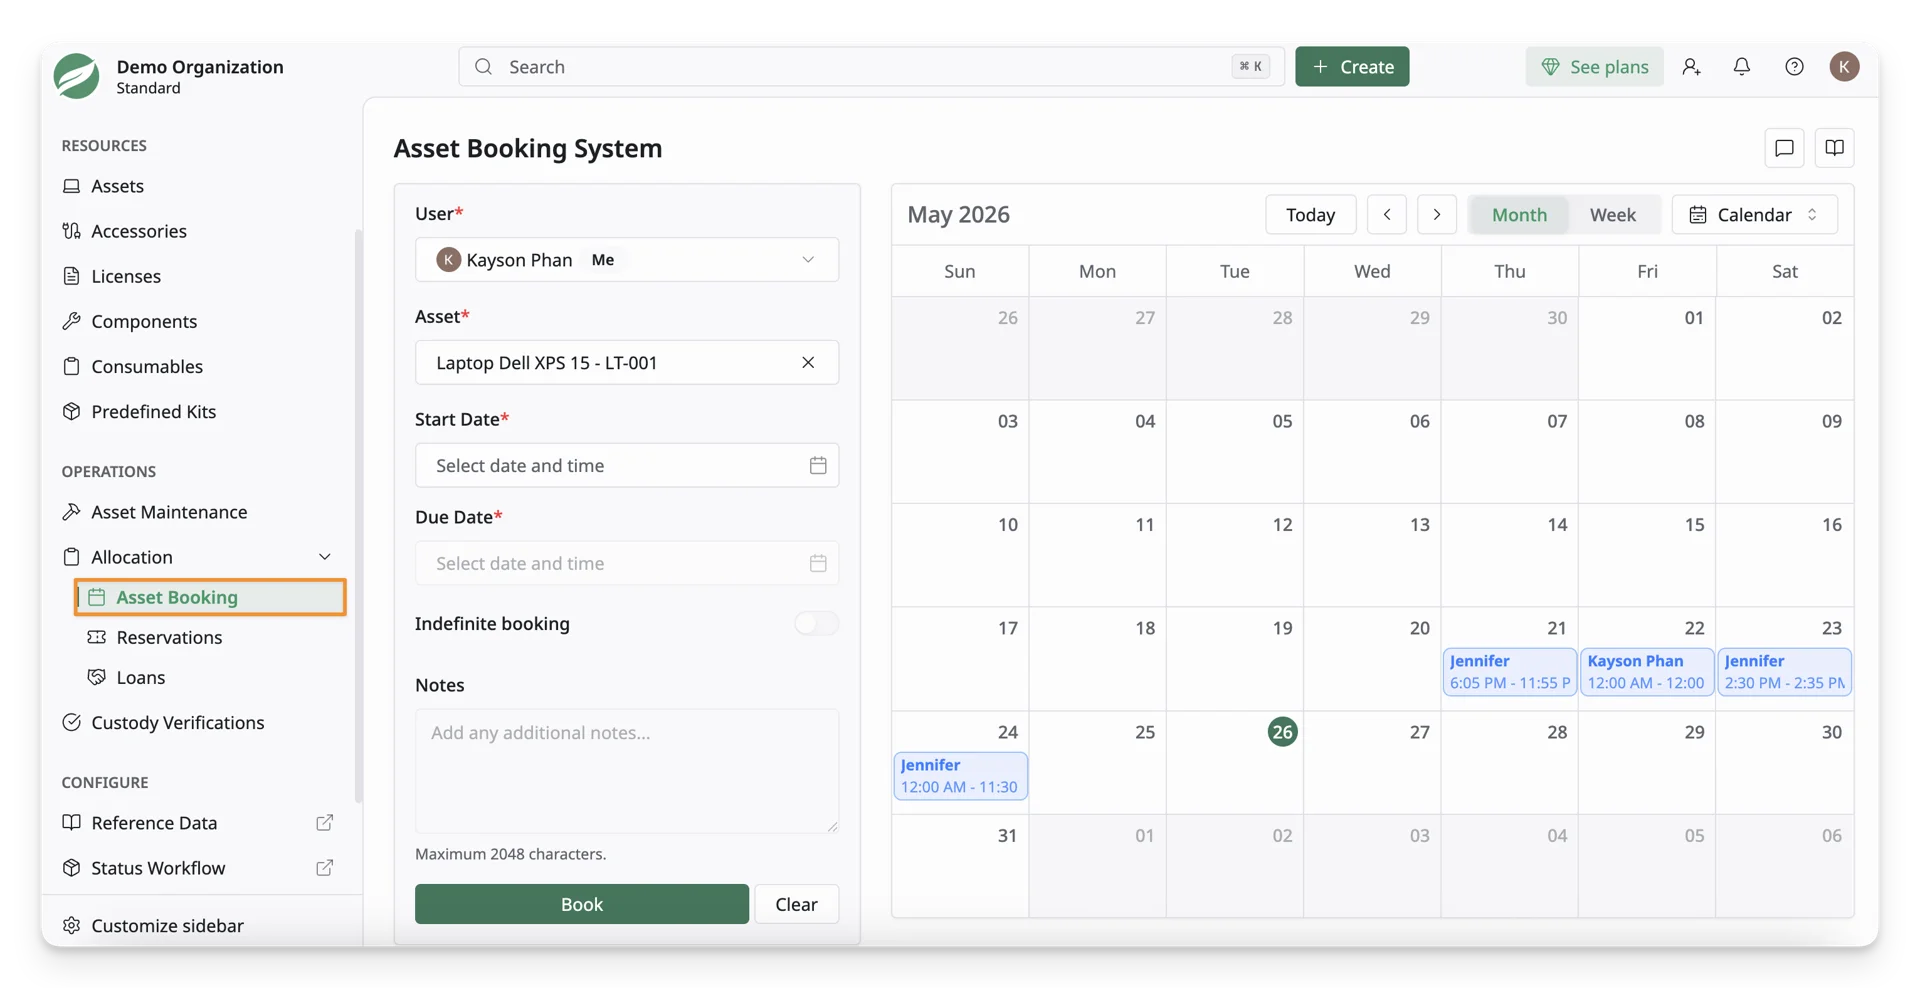Click the Notes text area
The height and width of the screenshot is (988, 1920).
(x=627, y=771)
